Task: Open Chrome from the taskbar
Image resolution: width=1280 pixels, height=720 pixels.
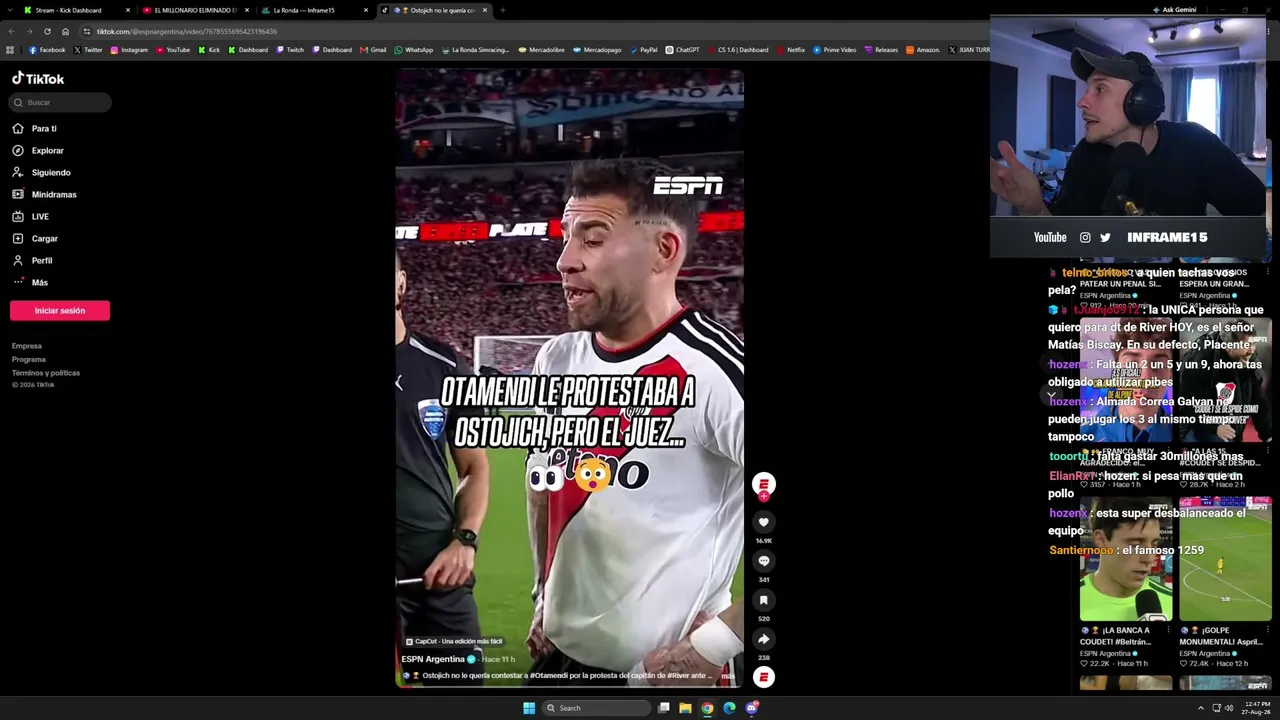Action: point(707,708)
